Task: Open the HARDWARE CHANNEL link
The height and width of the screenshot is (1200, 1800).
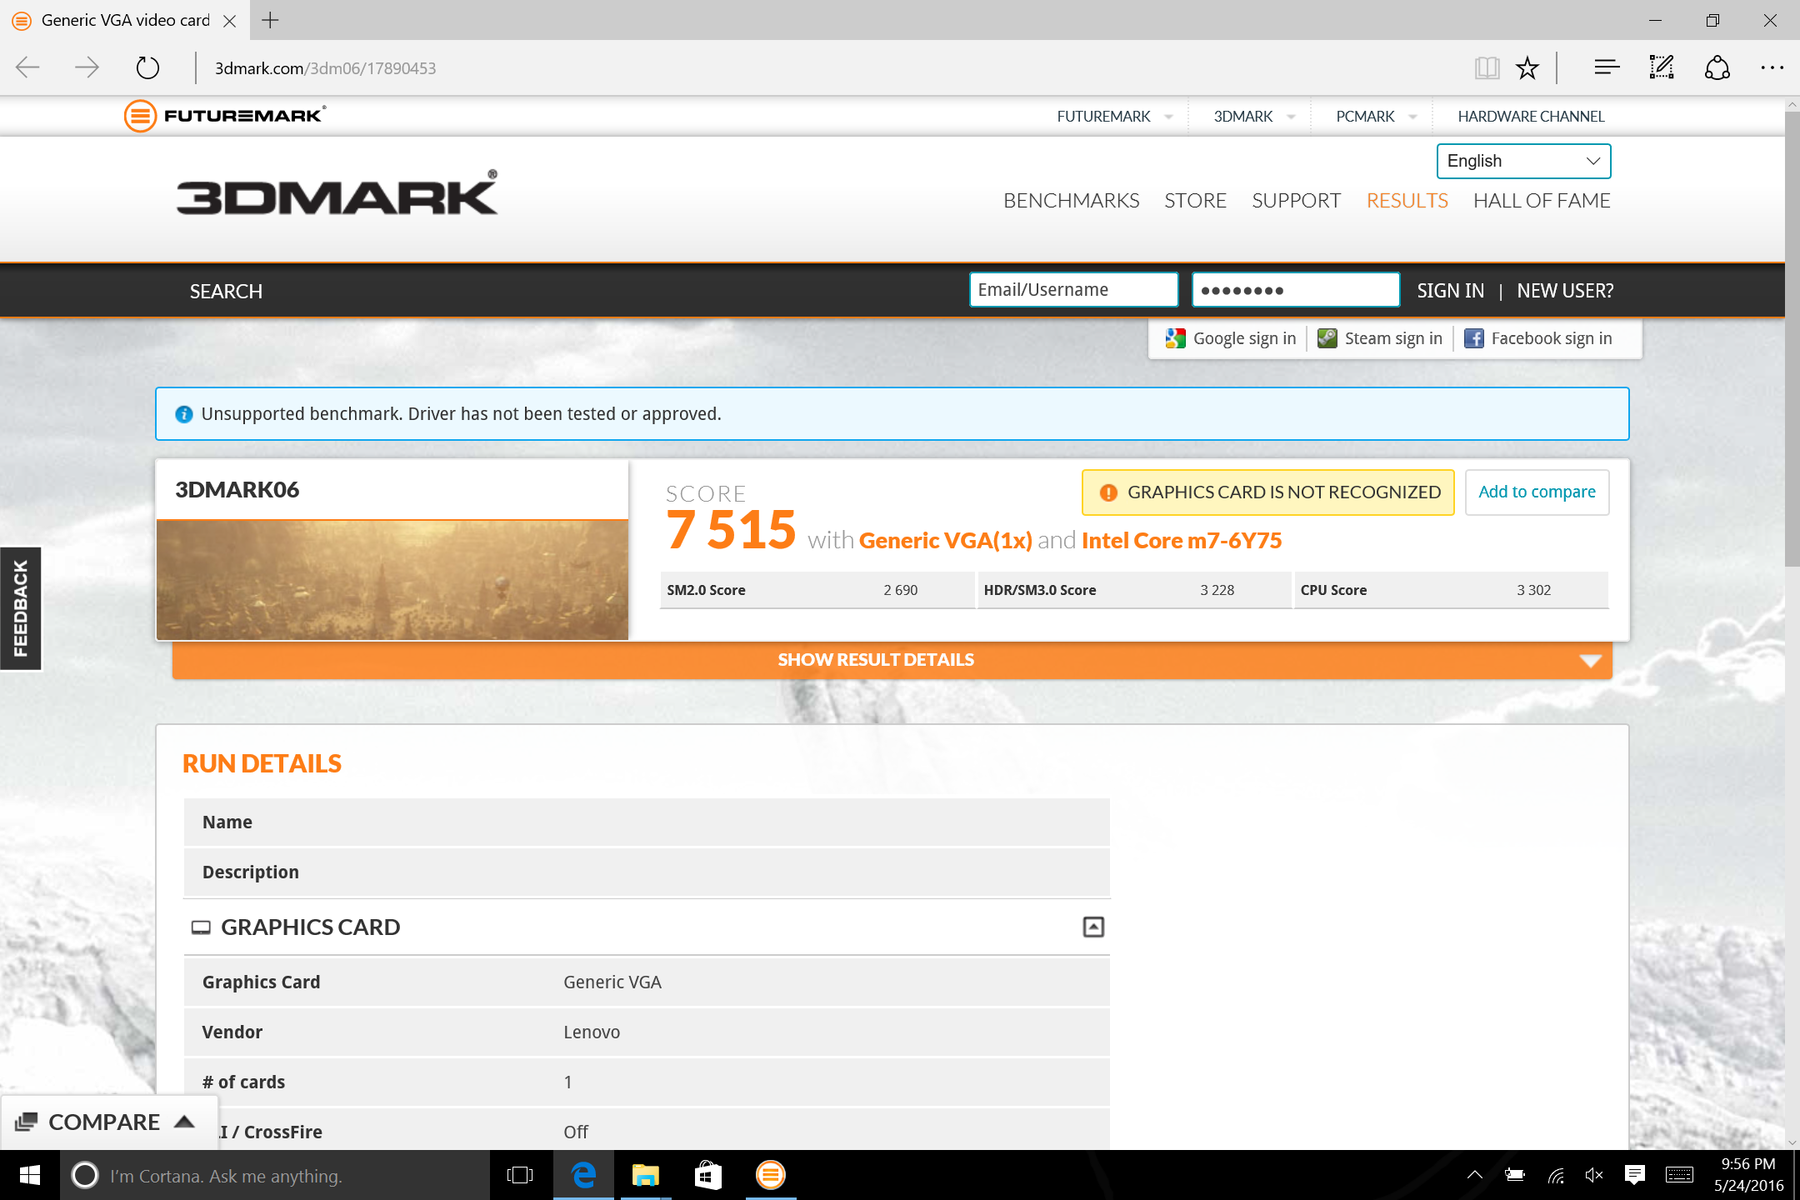Action: coord(1531,117)
